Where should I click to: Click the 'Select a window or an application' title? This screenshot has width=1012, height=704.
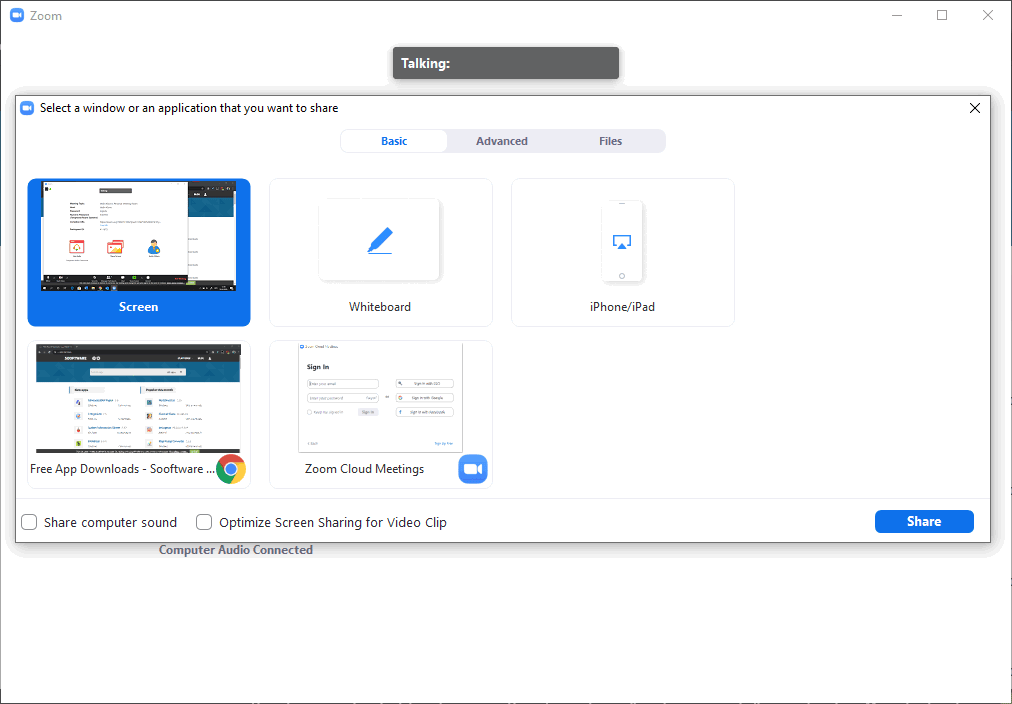189,108
